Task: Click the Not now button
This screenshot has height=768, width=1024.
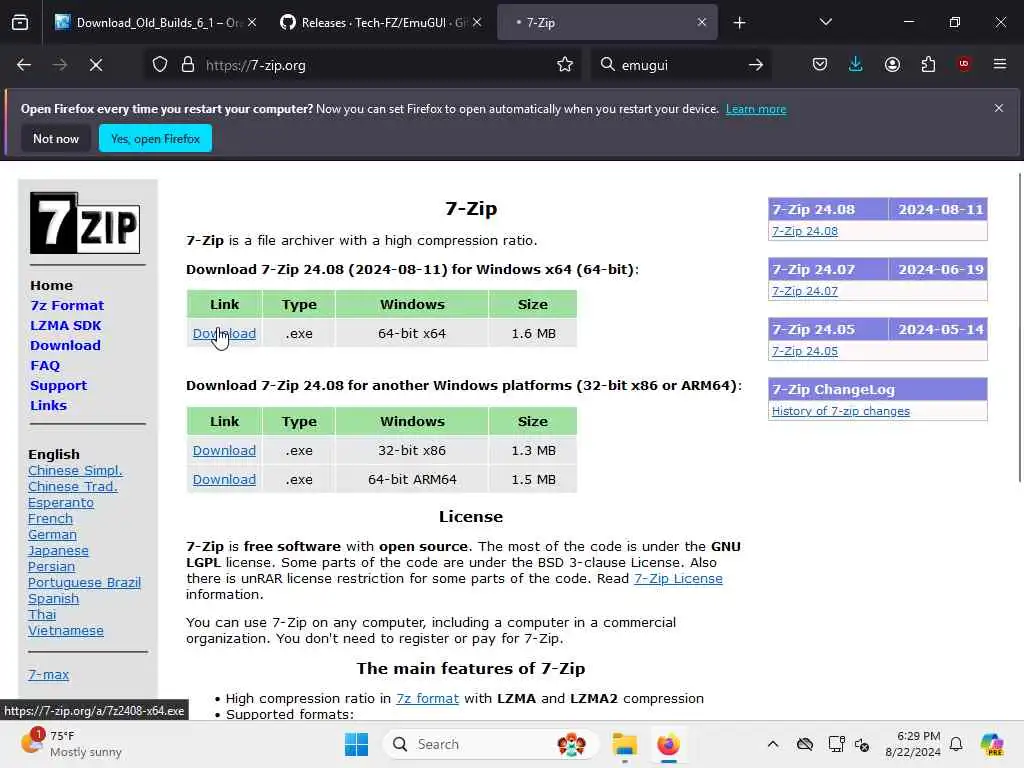Action: [x=56, y=138]
